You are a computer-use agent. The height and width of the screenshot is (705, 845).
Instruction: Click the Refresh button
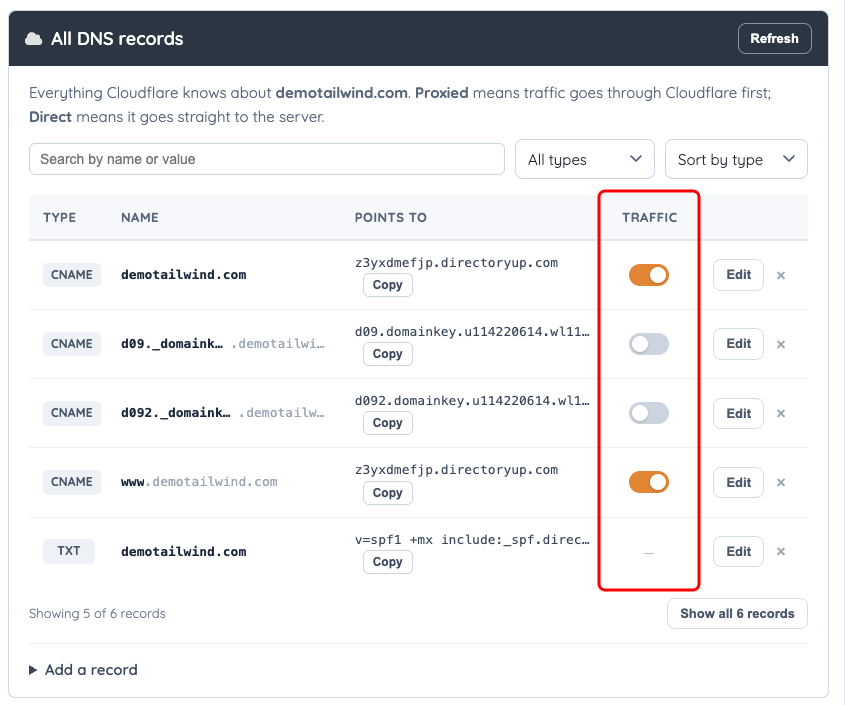click(774, 39)
